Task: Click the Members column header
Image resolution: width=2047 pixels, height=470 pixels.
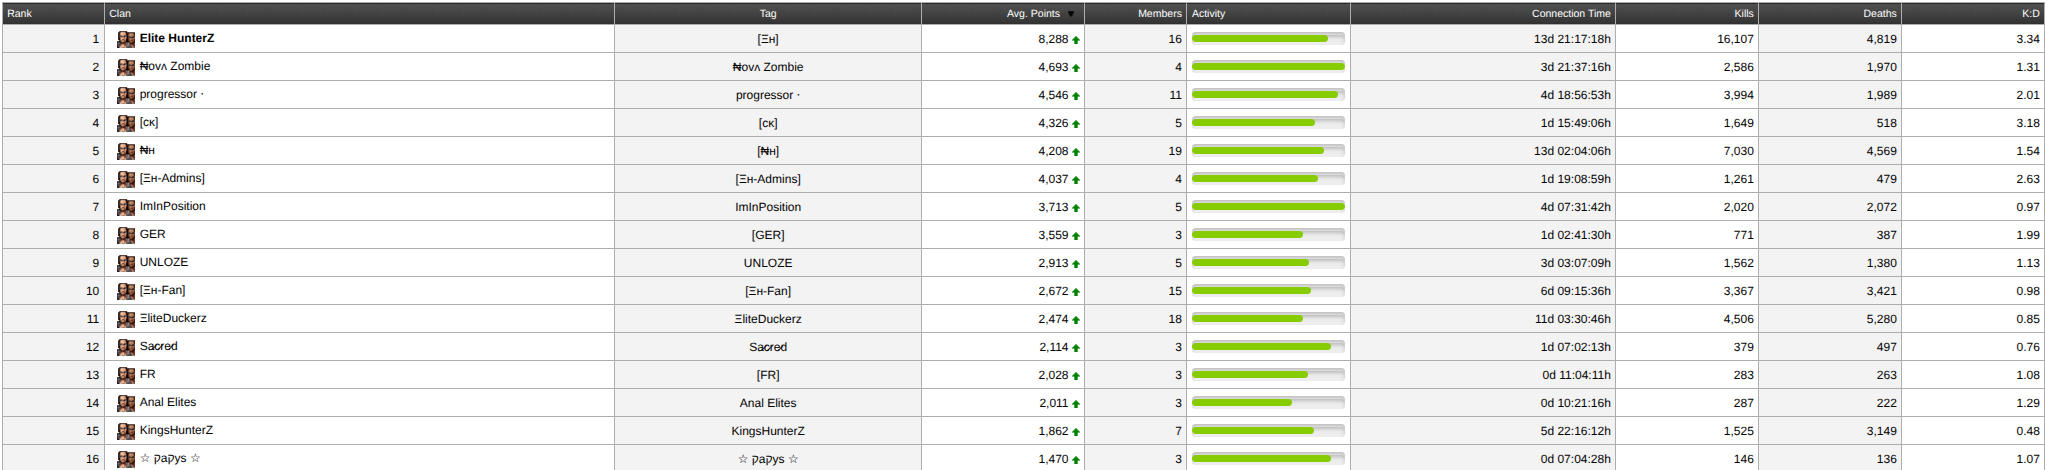Action: pos(1159,13)
